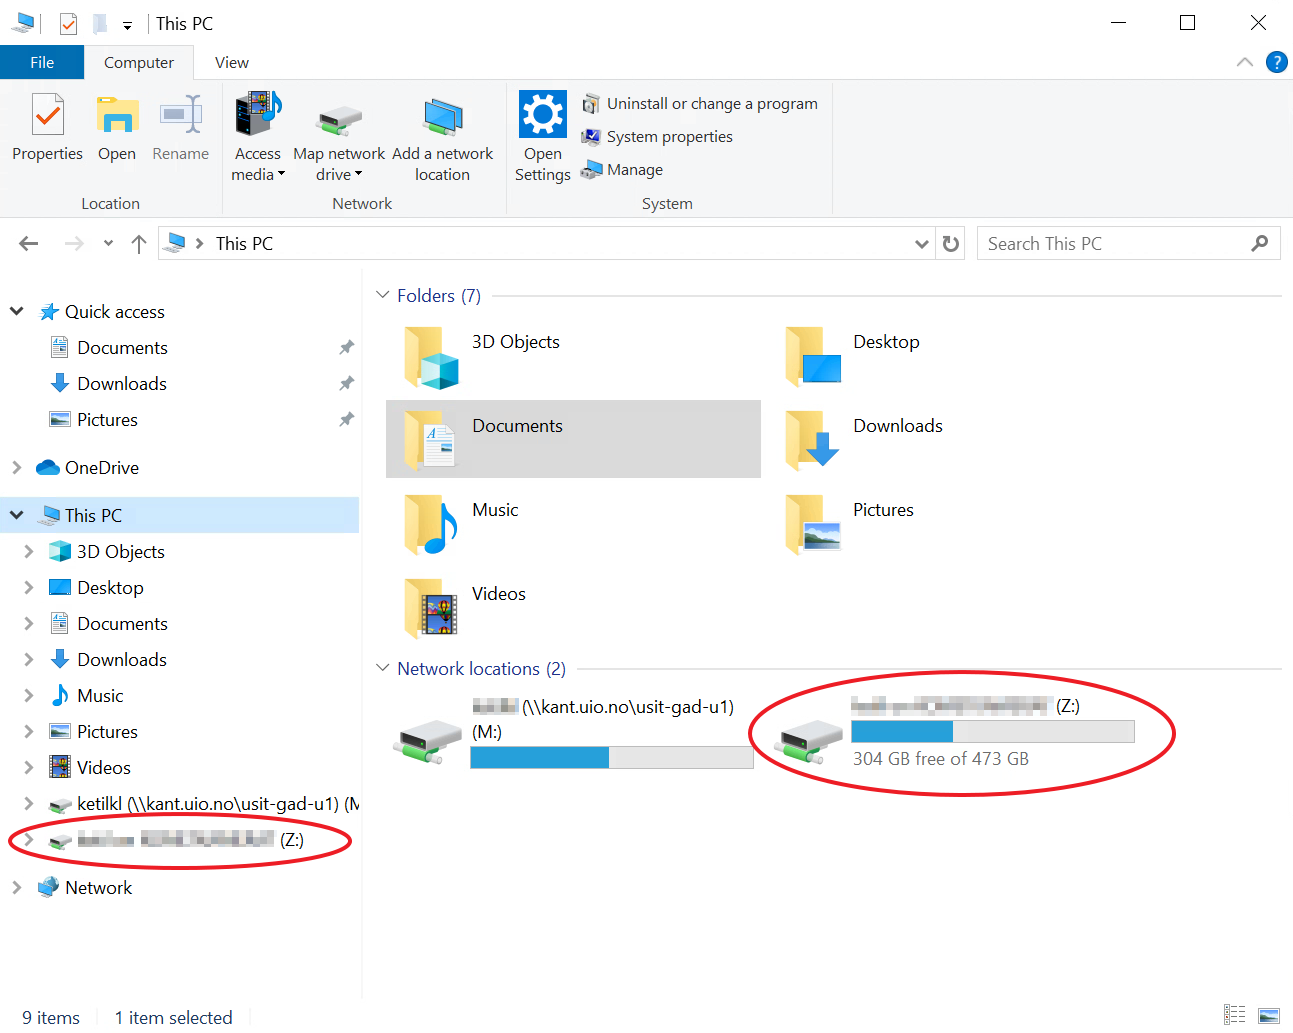
Task: Go up one level with Up arrow
Action: (139, 244)
